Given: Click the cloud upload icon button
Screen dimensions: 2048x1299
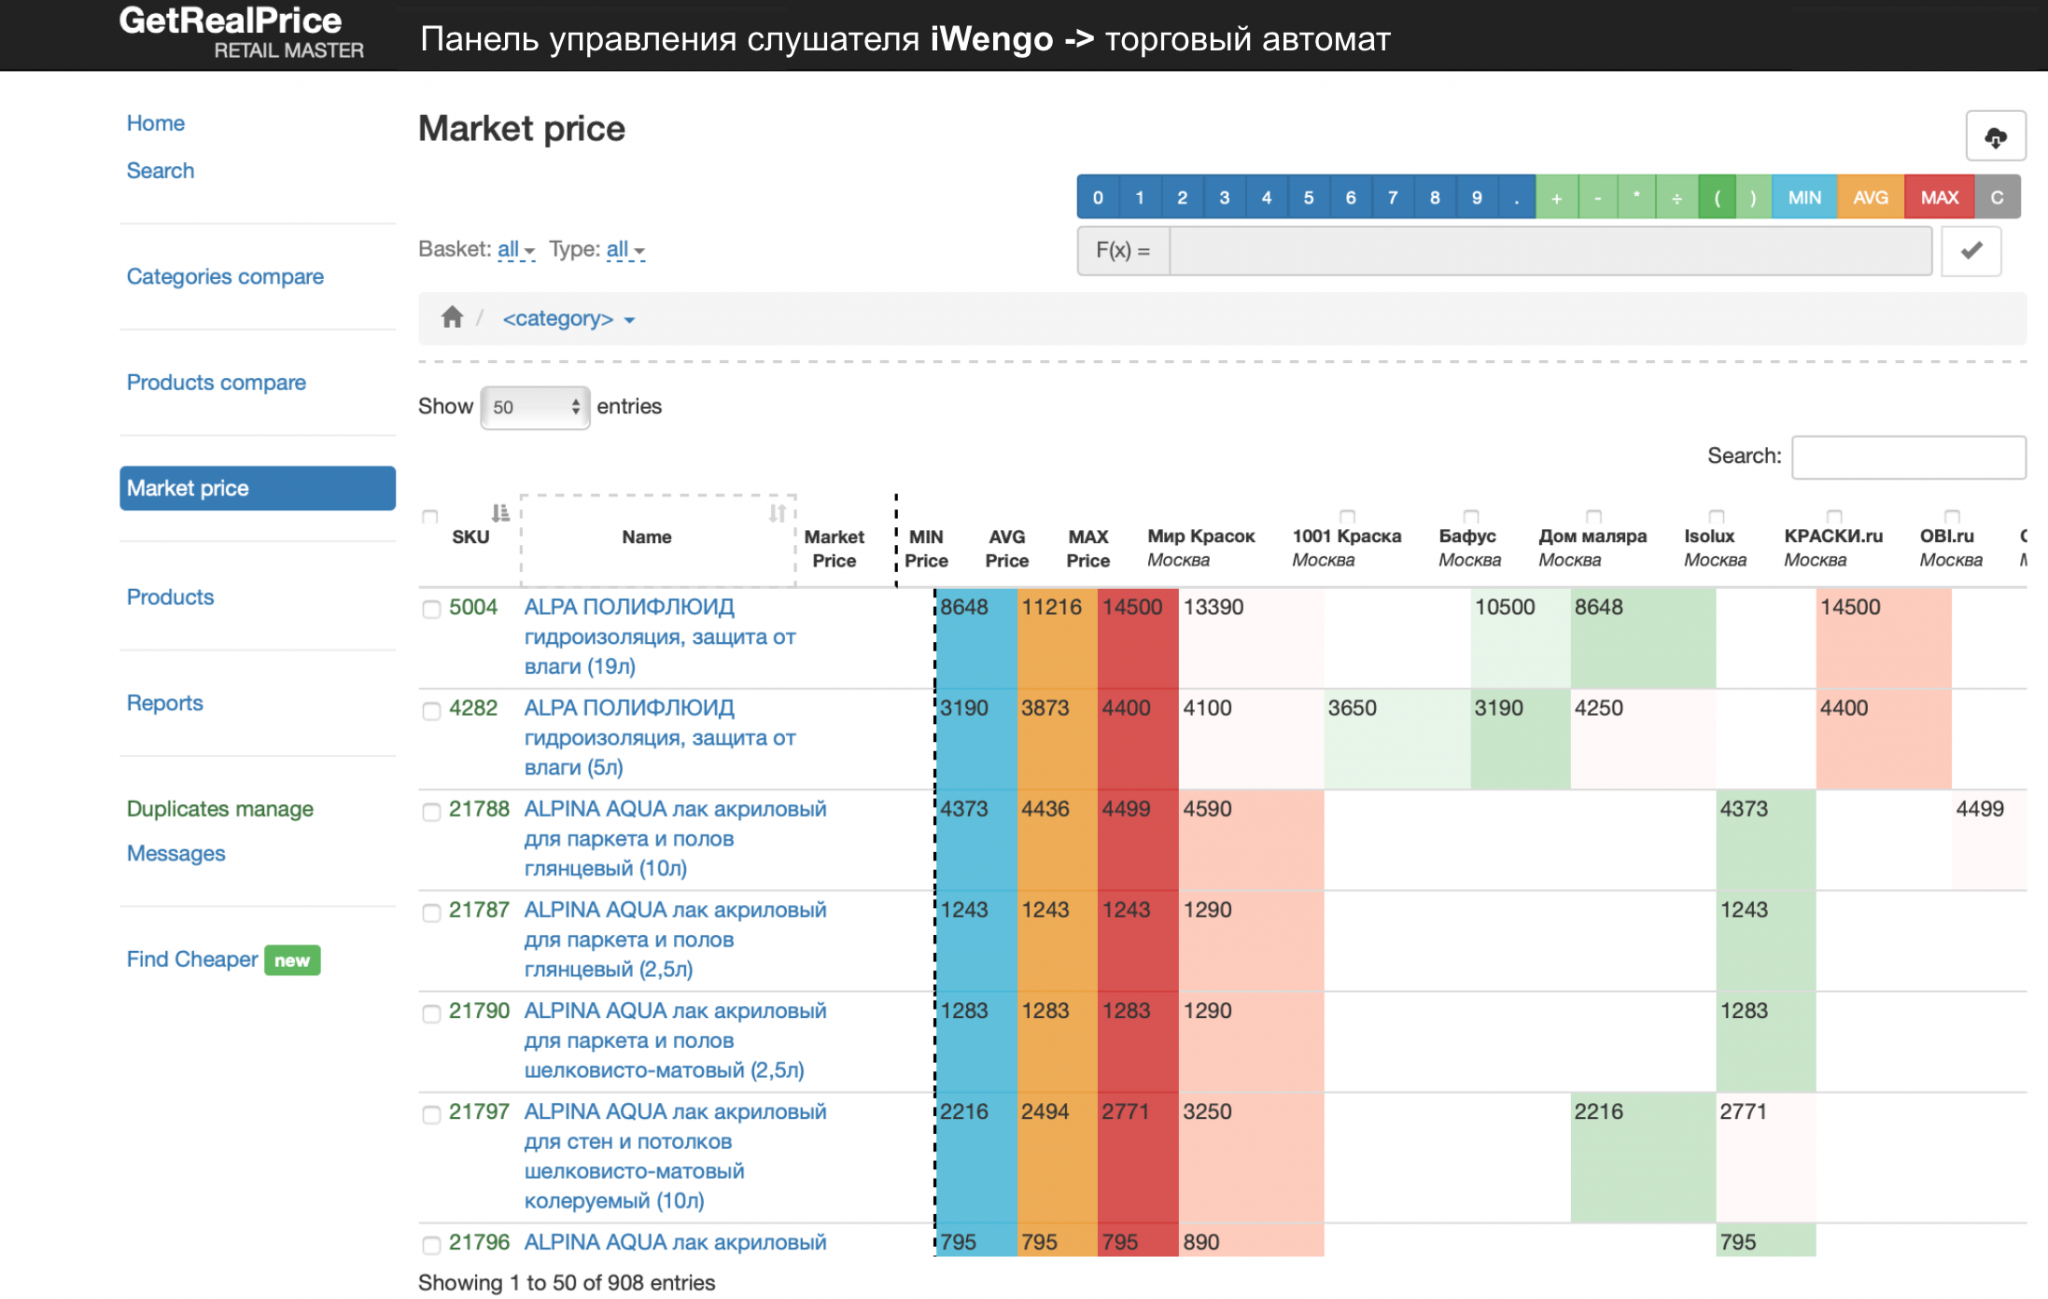Looking at the screenshot, I should click(1995, 136).
